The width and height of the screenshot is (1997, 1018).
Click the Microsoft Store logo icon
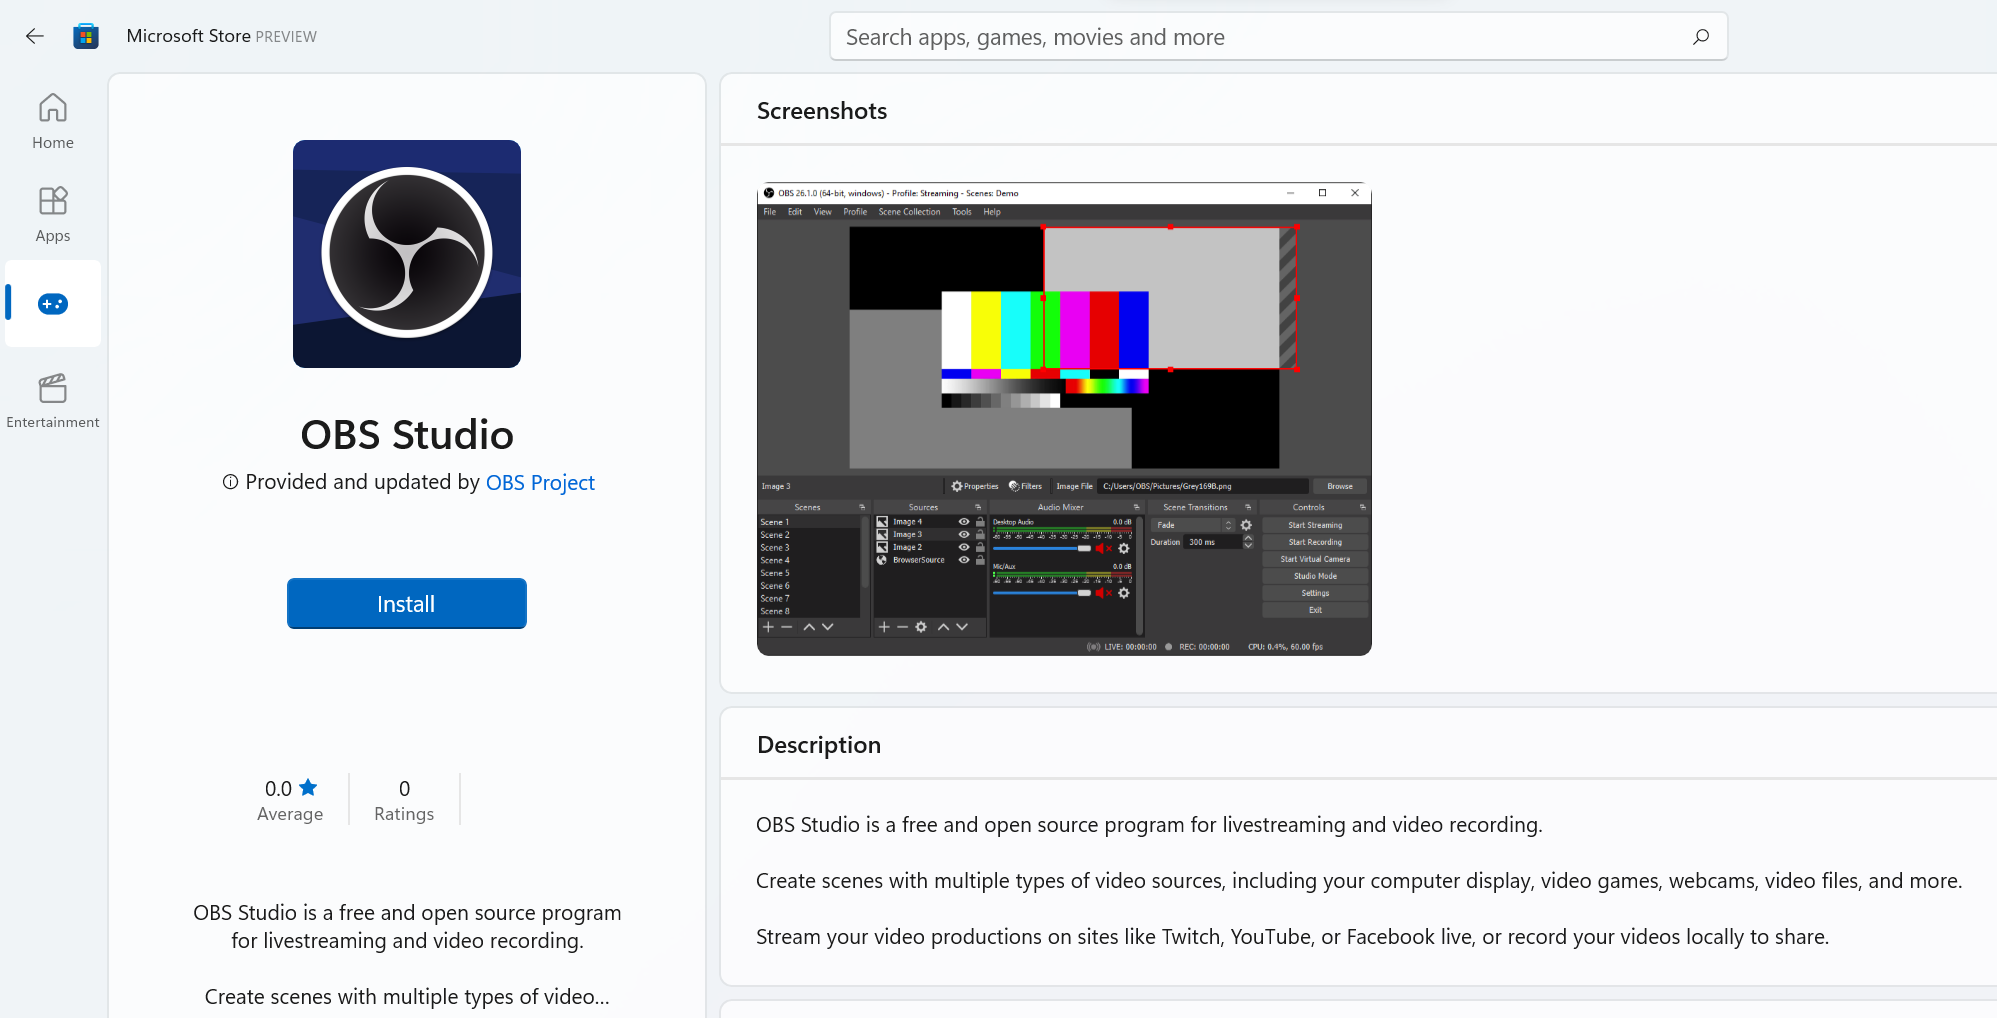pos(86,35)
